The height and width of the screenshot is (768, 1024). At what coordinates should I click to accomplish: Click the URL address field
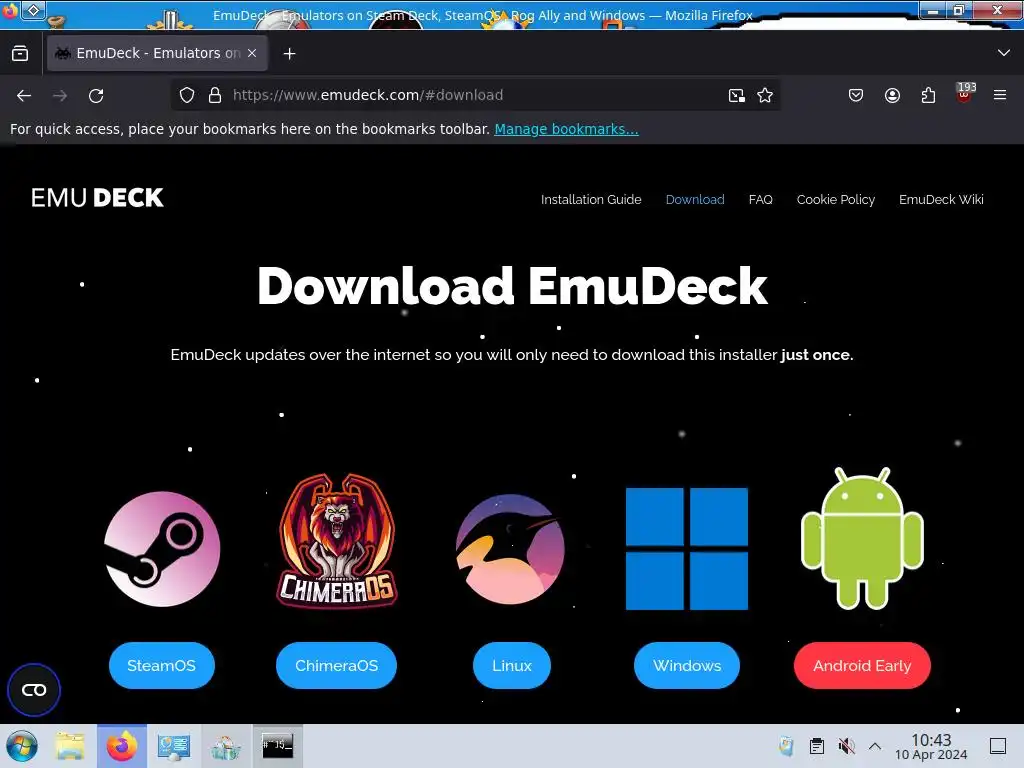coord(477,95)
